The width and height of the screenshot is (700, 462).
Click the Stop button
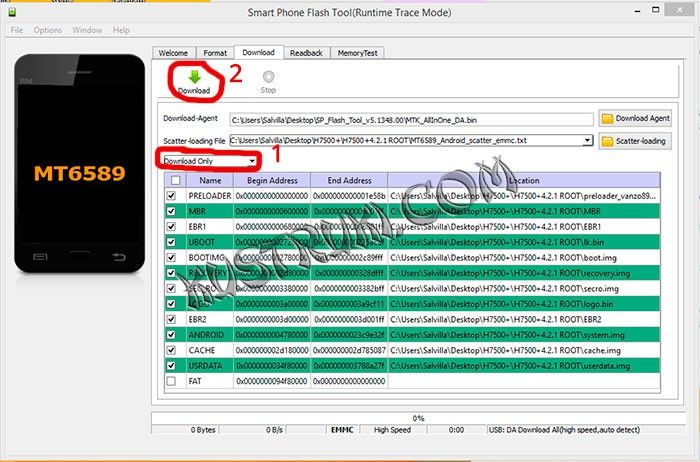[268, 82]
